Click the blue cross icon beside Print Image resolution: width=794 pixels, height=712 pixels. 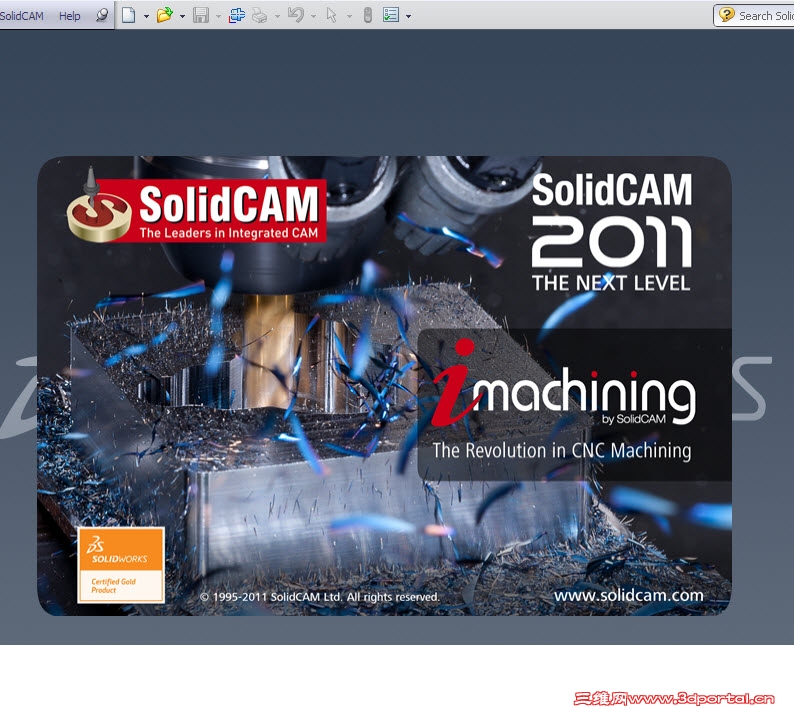pos(236,15)
